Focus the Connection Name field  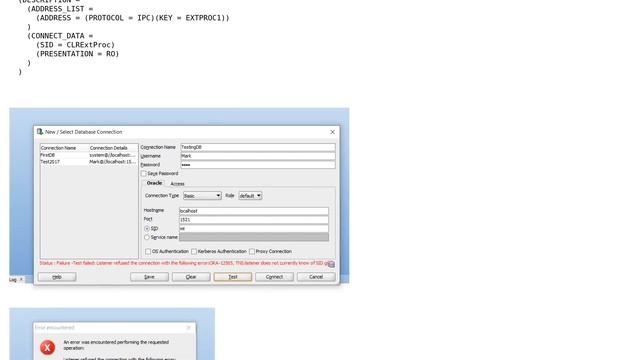click(258, 147)
